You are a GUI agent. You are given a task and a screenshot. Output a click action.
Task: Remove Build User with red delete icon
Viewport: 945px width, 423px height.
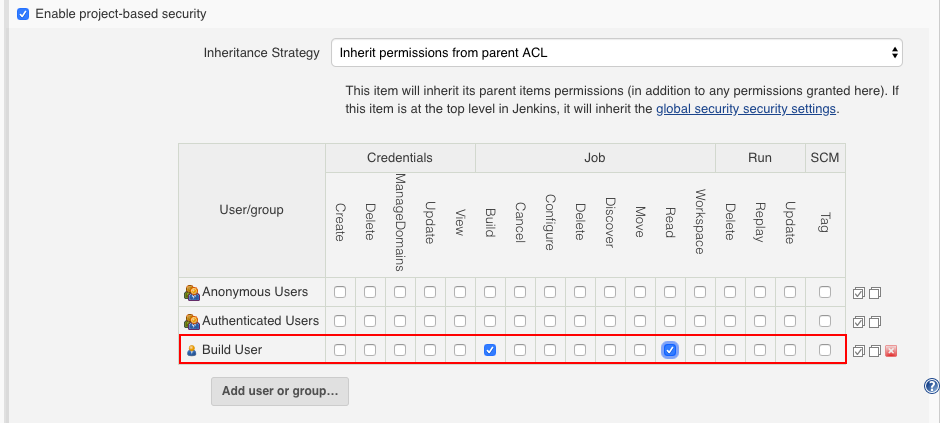[x=891, y=351]
